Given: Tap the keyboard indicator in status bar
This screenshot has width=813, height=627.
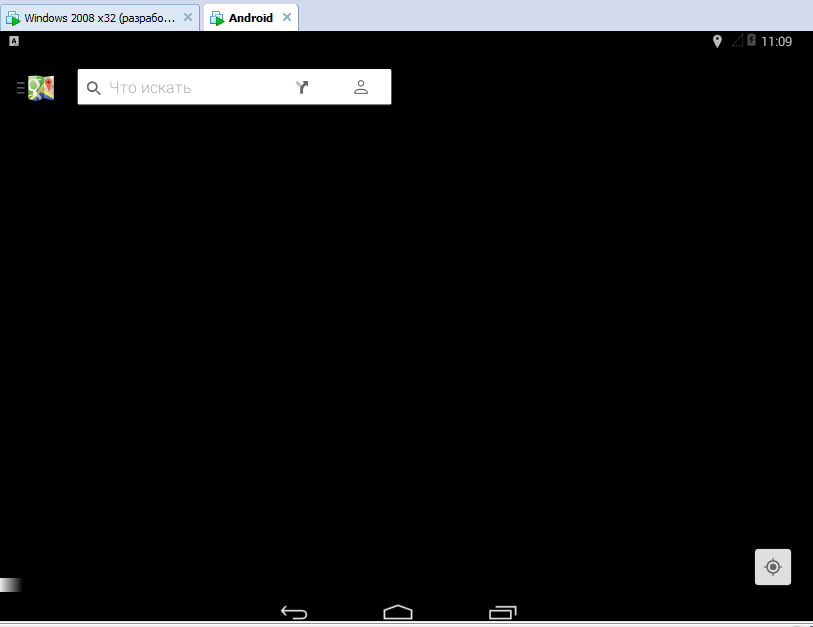Looking at the screenshot, I should pyautogui.click(x=14, y=41).
